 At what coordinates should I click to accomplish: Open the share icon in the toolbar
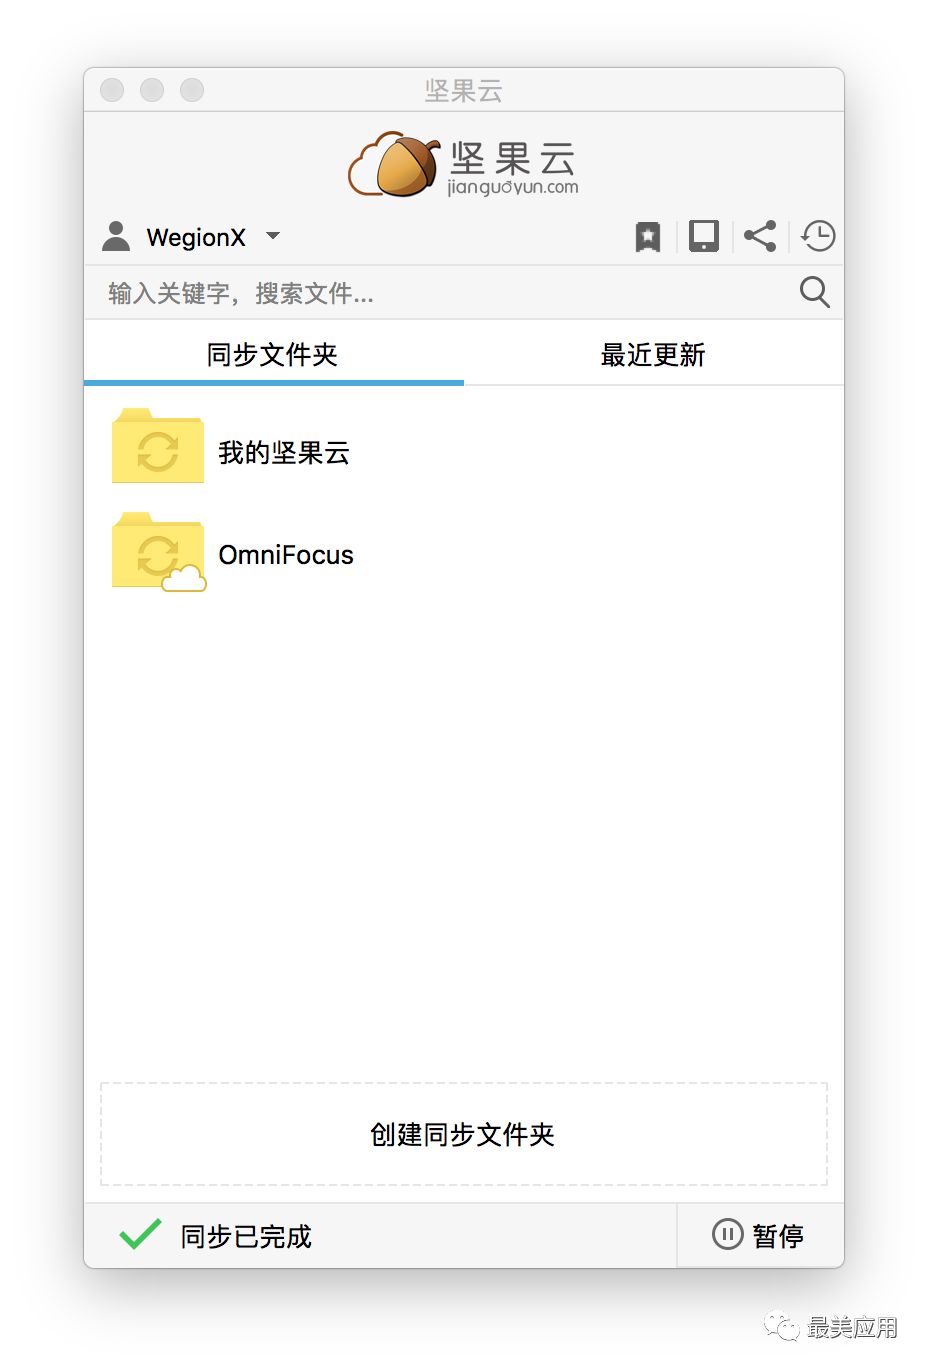(760, 236)
